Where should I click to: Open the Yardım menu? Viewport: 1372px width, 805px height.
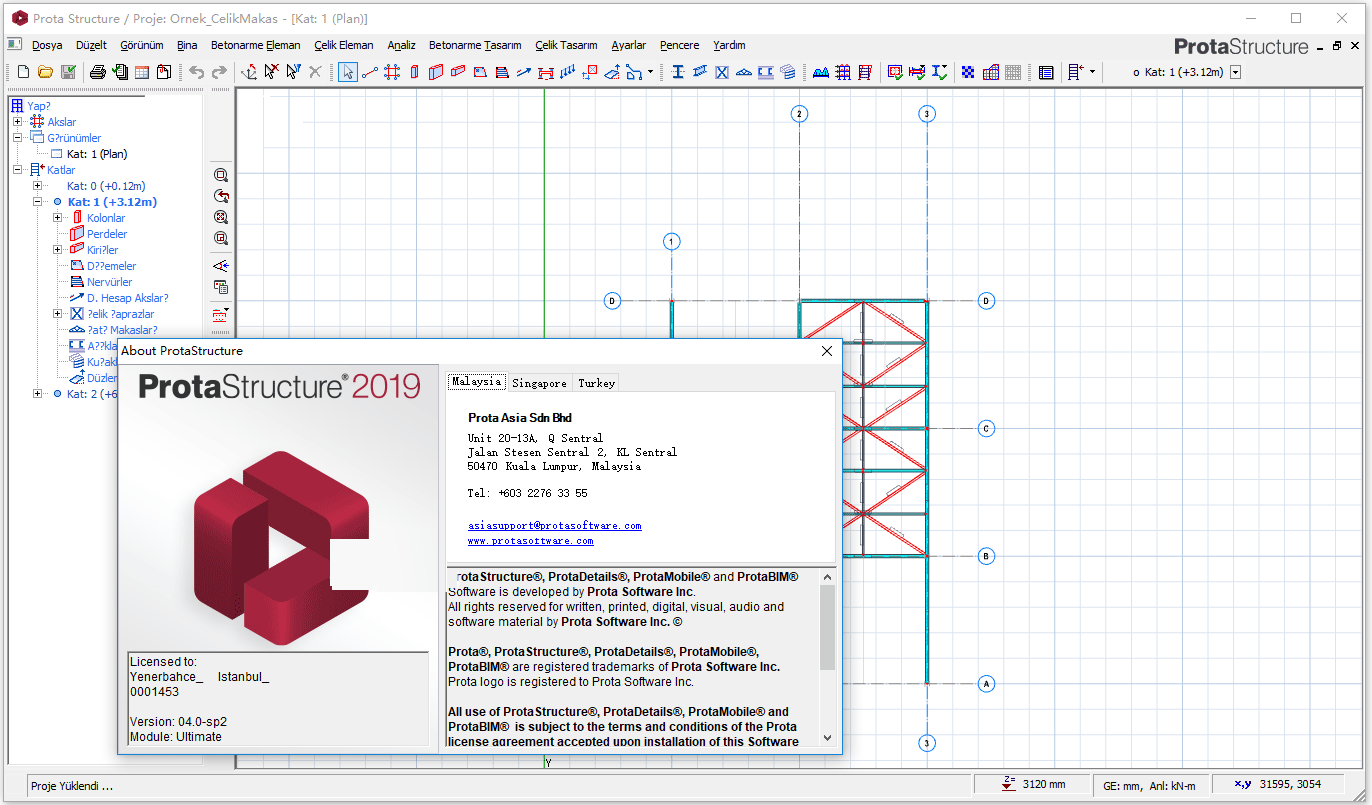click(729, 45)
